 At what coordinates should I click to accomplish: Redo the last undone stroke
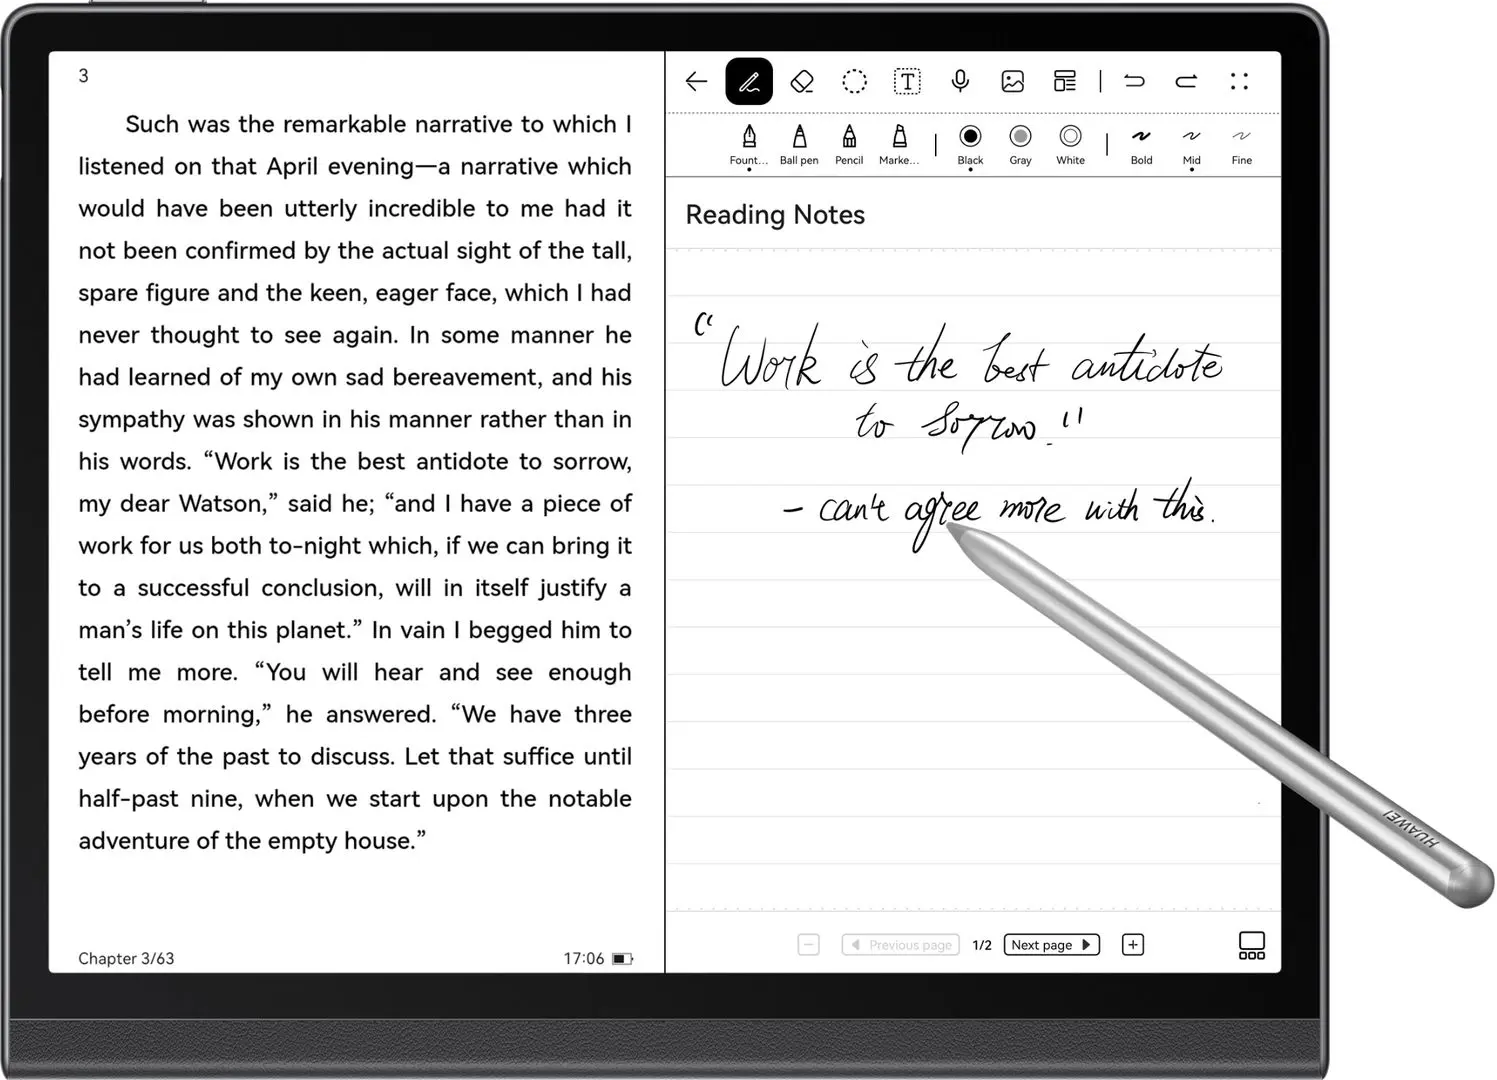[x=1187, y=81]
